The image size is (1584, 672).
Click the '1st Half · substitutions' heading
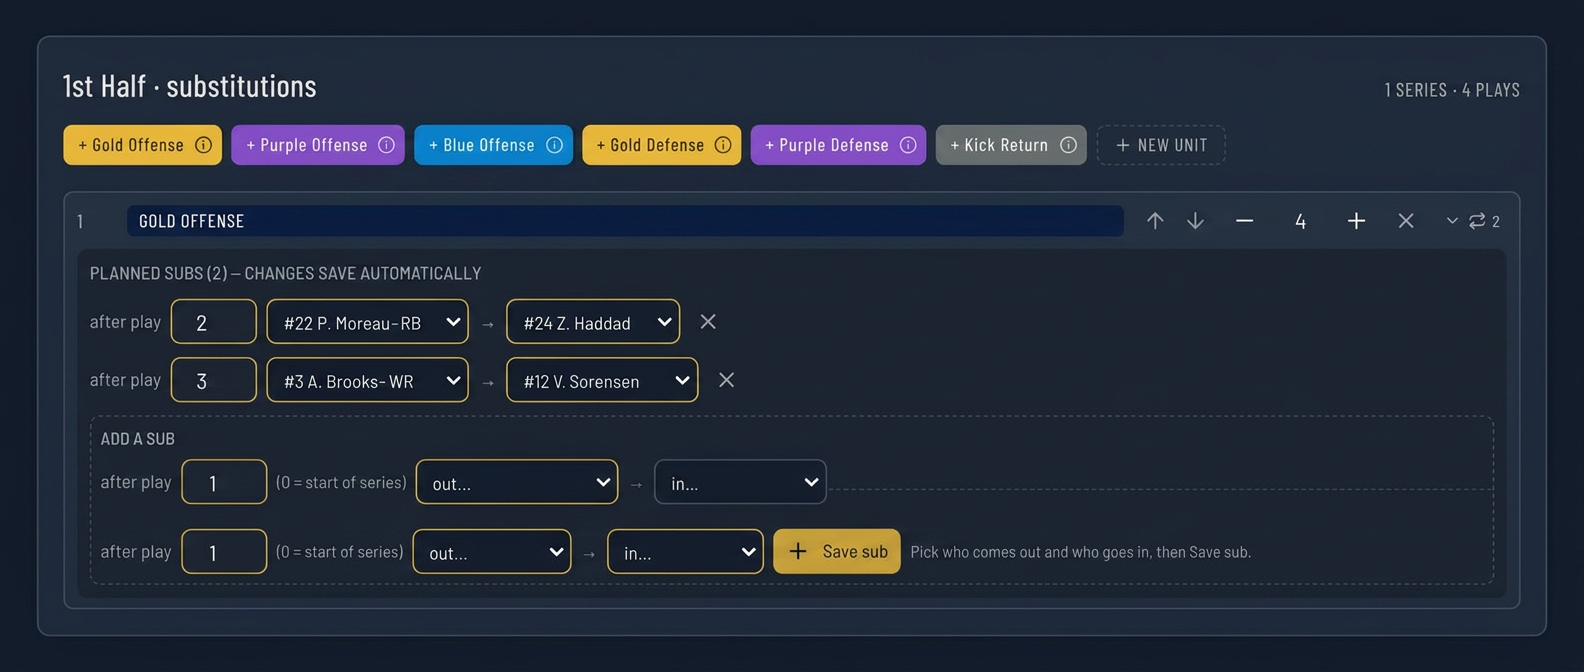point(190,87)
